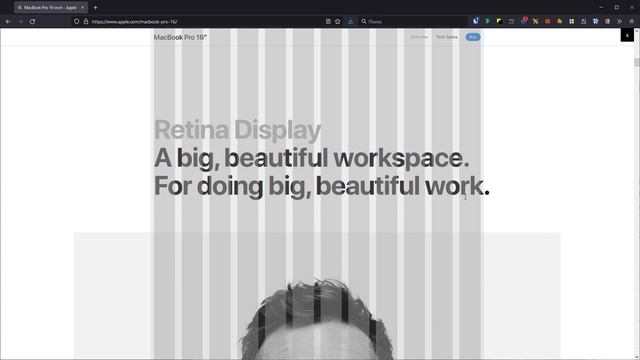Open tracking protection shield icon

pos(76,22)
